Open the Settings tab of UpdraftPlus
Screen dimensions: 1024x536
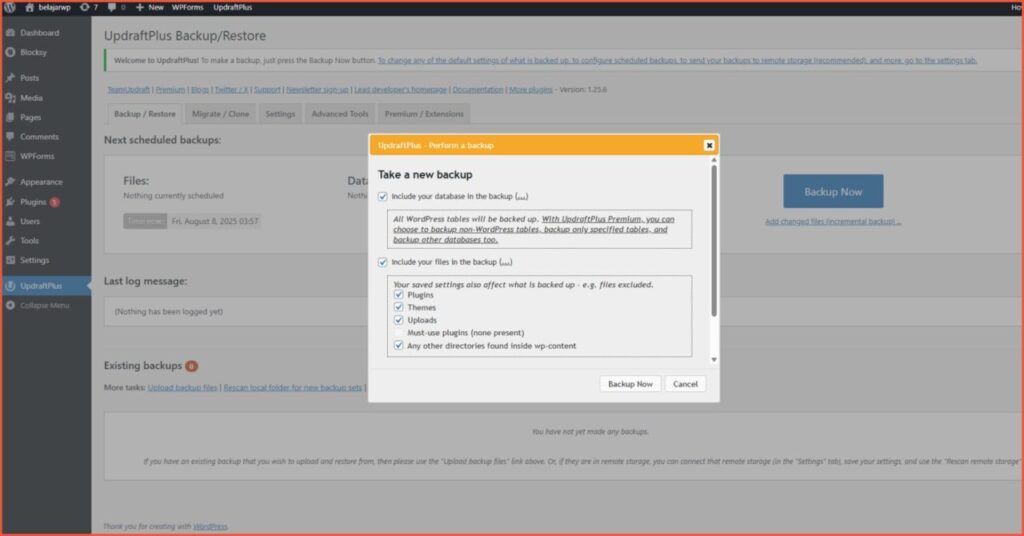(x=280, y=114)
